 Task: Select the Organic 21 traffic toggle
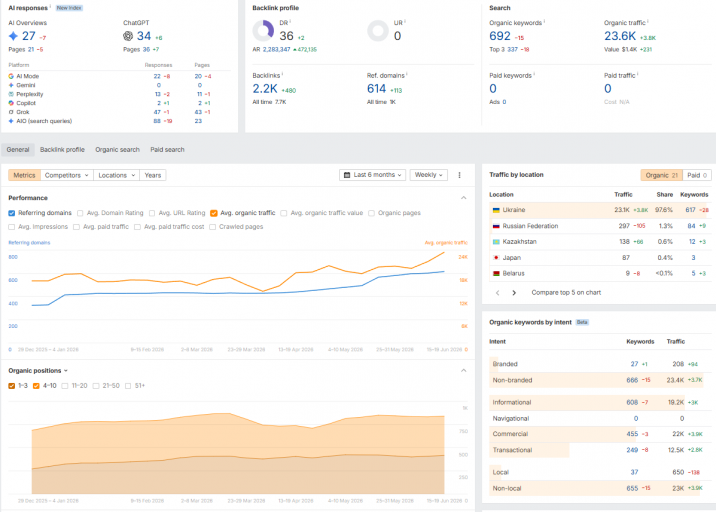[x=662, y=175]
